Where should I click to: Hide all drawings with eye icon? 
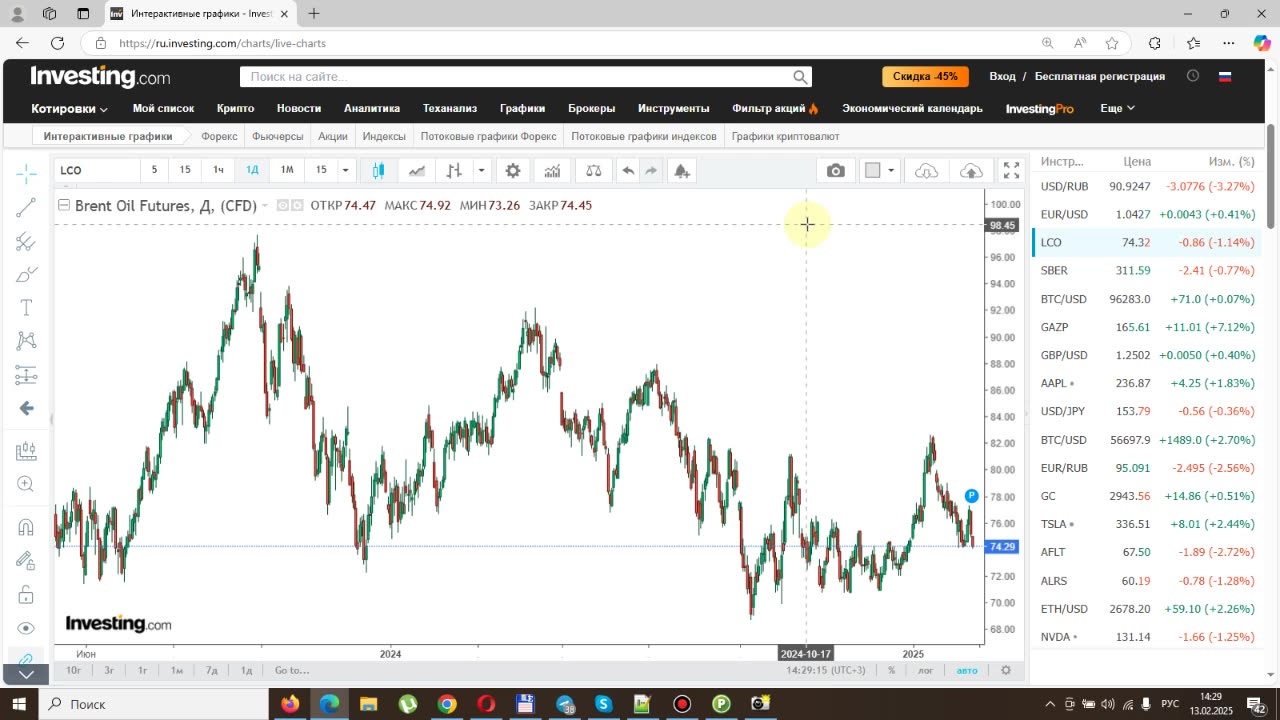[x=26, y=628]
